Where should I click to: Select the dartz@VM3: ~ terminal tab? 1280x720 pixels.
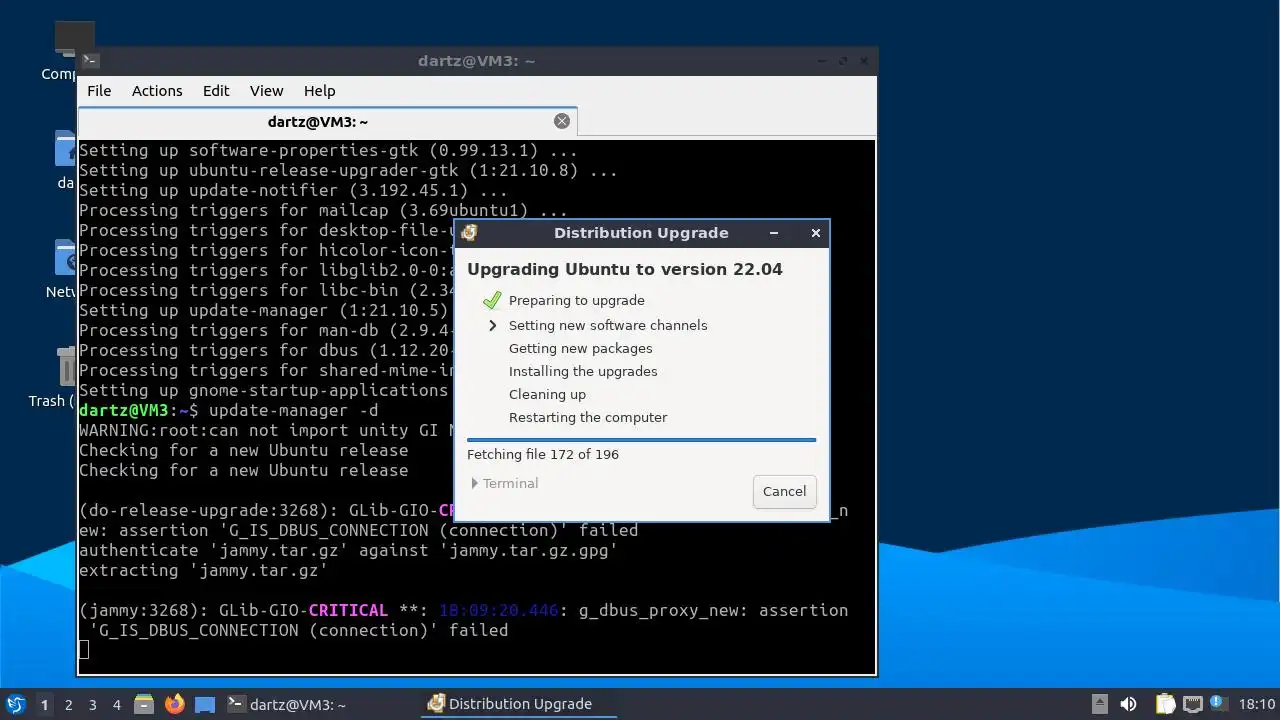point(327,122)
